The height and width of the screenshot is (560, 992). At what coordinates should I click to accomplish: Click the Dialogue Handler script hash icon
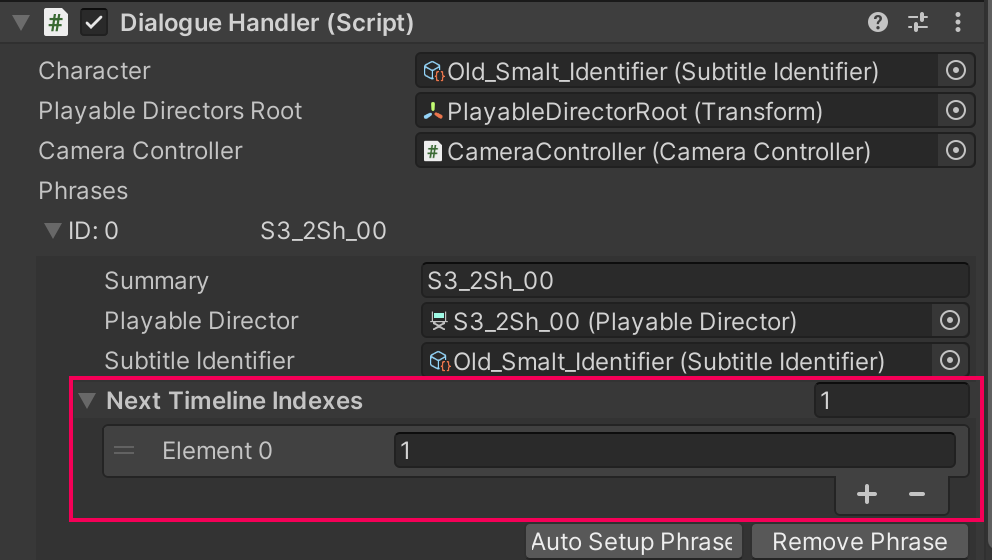click(x=57, y=23)
